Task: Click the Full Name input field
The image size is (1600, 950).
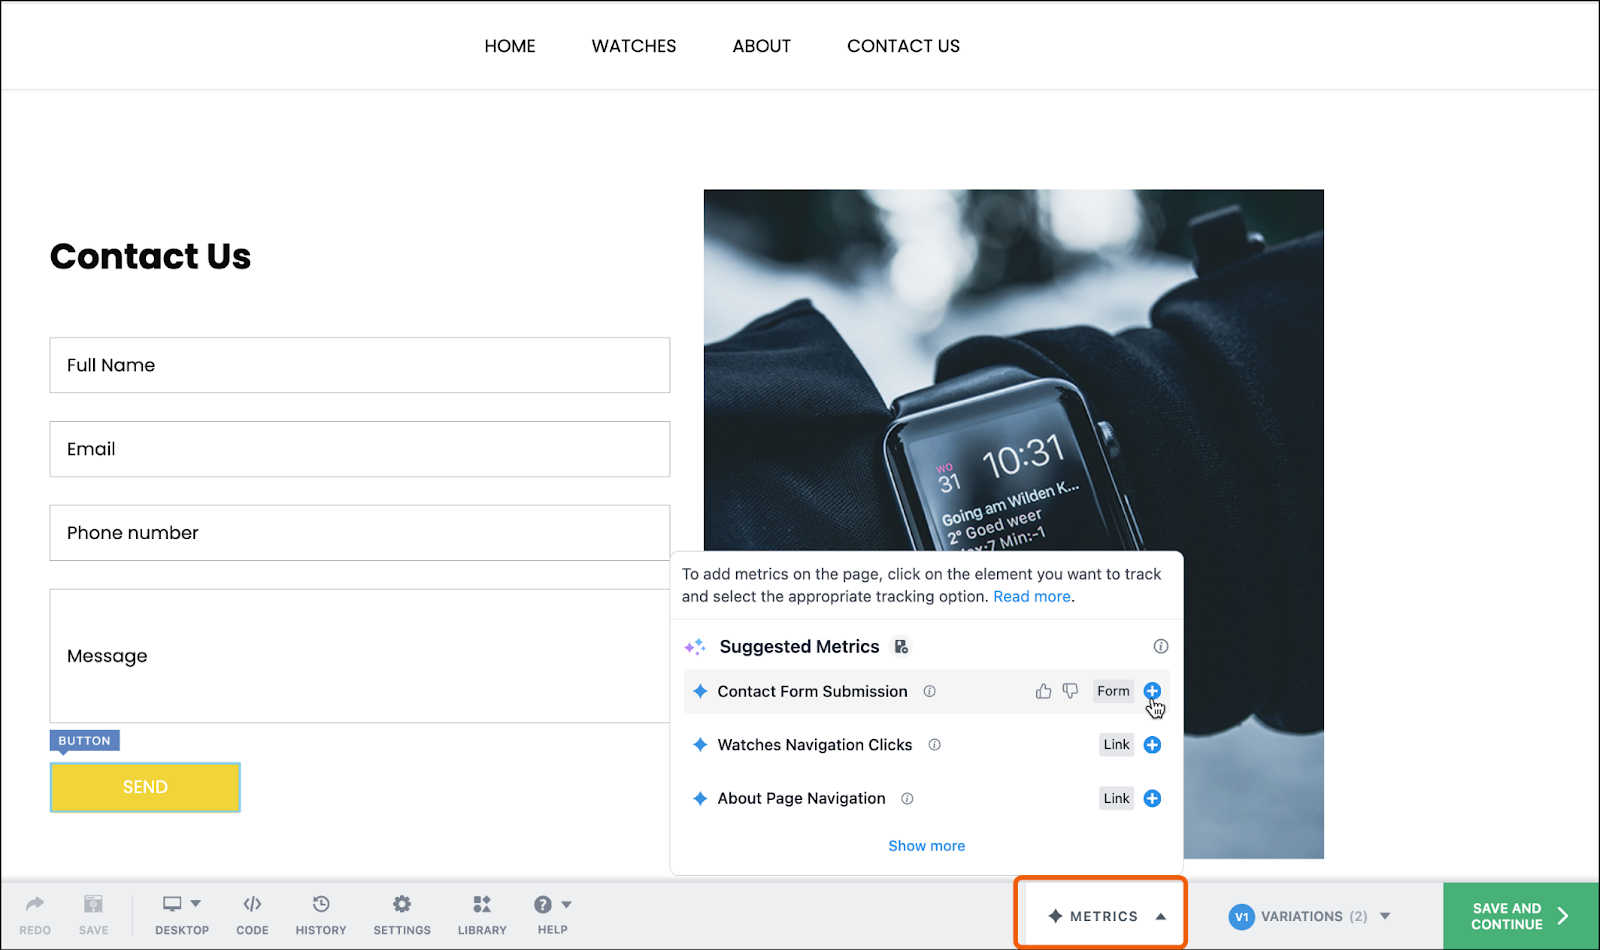Action: pos(360,365)
